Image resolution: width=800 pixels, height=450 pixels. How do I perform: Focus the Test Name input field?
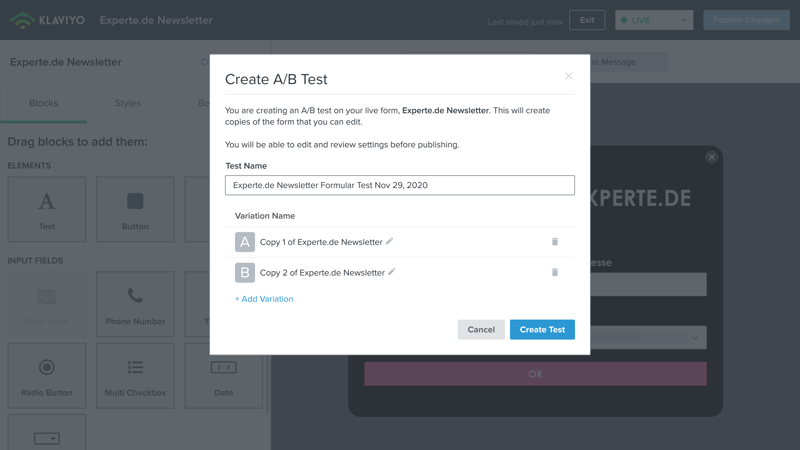coord(399,185)
